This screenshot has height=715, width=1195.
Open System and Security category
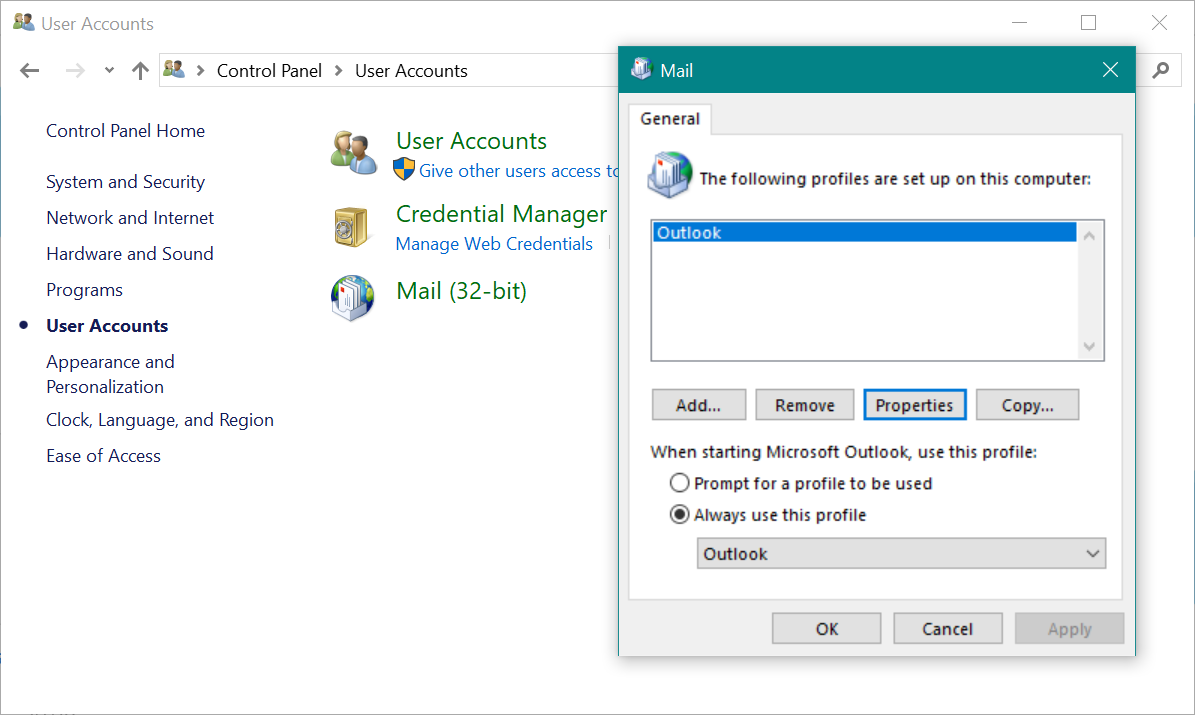125,182
